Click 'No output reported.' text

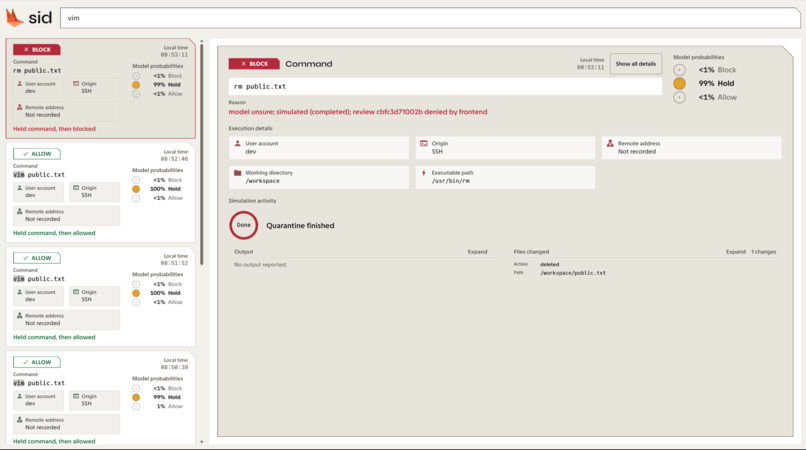click(x=261, y=264)
